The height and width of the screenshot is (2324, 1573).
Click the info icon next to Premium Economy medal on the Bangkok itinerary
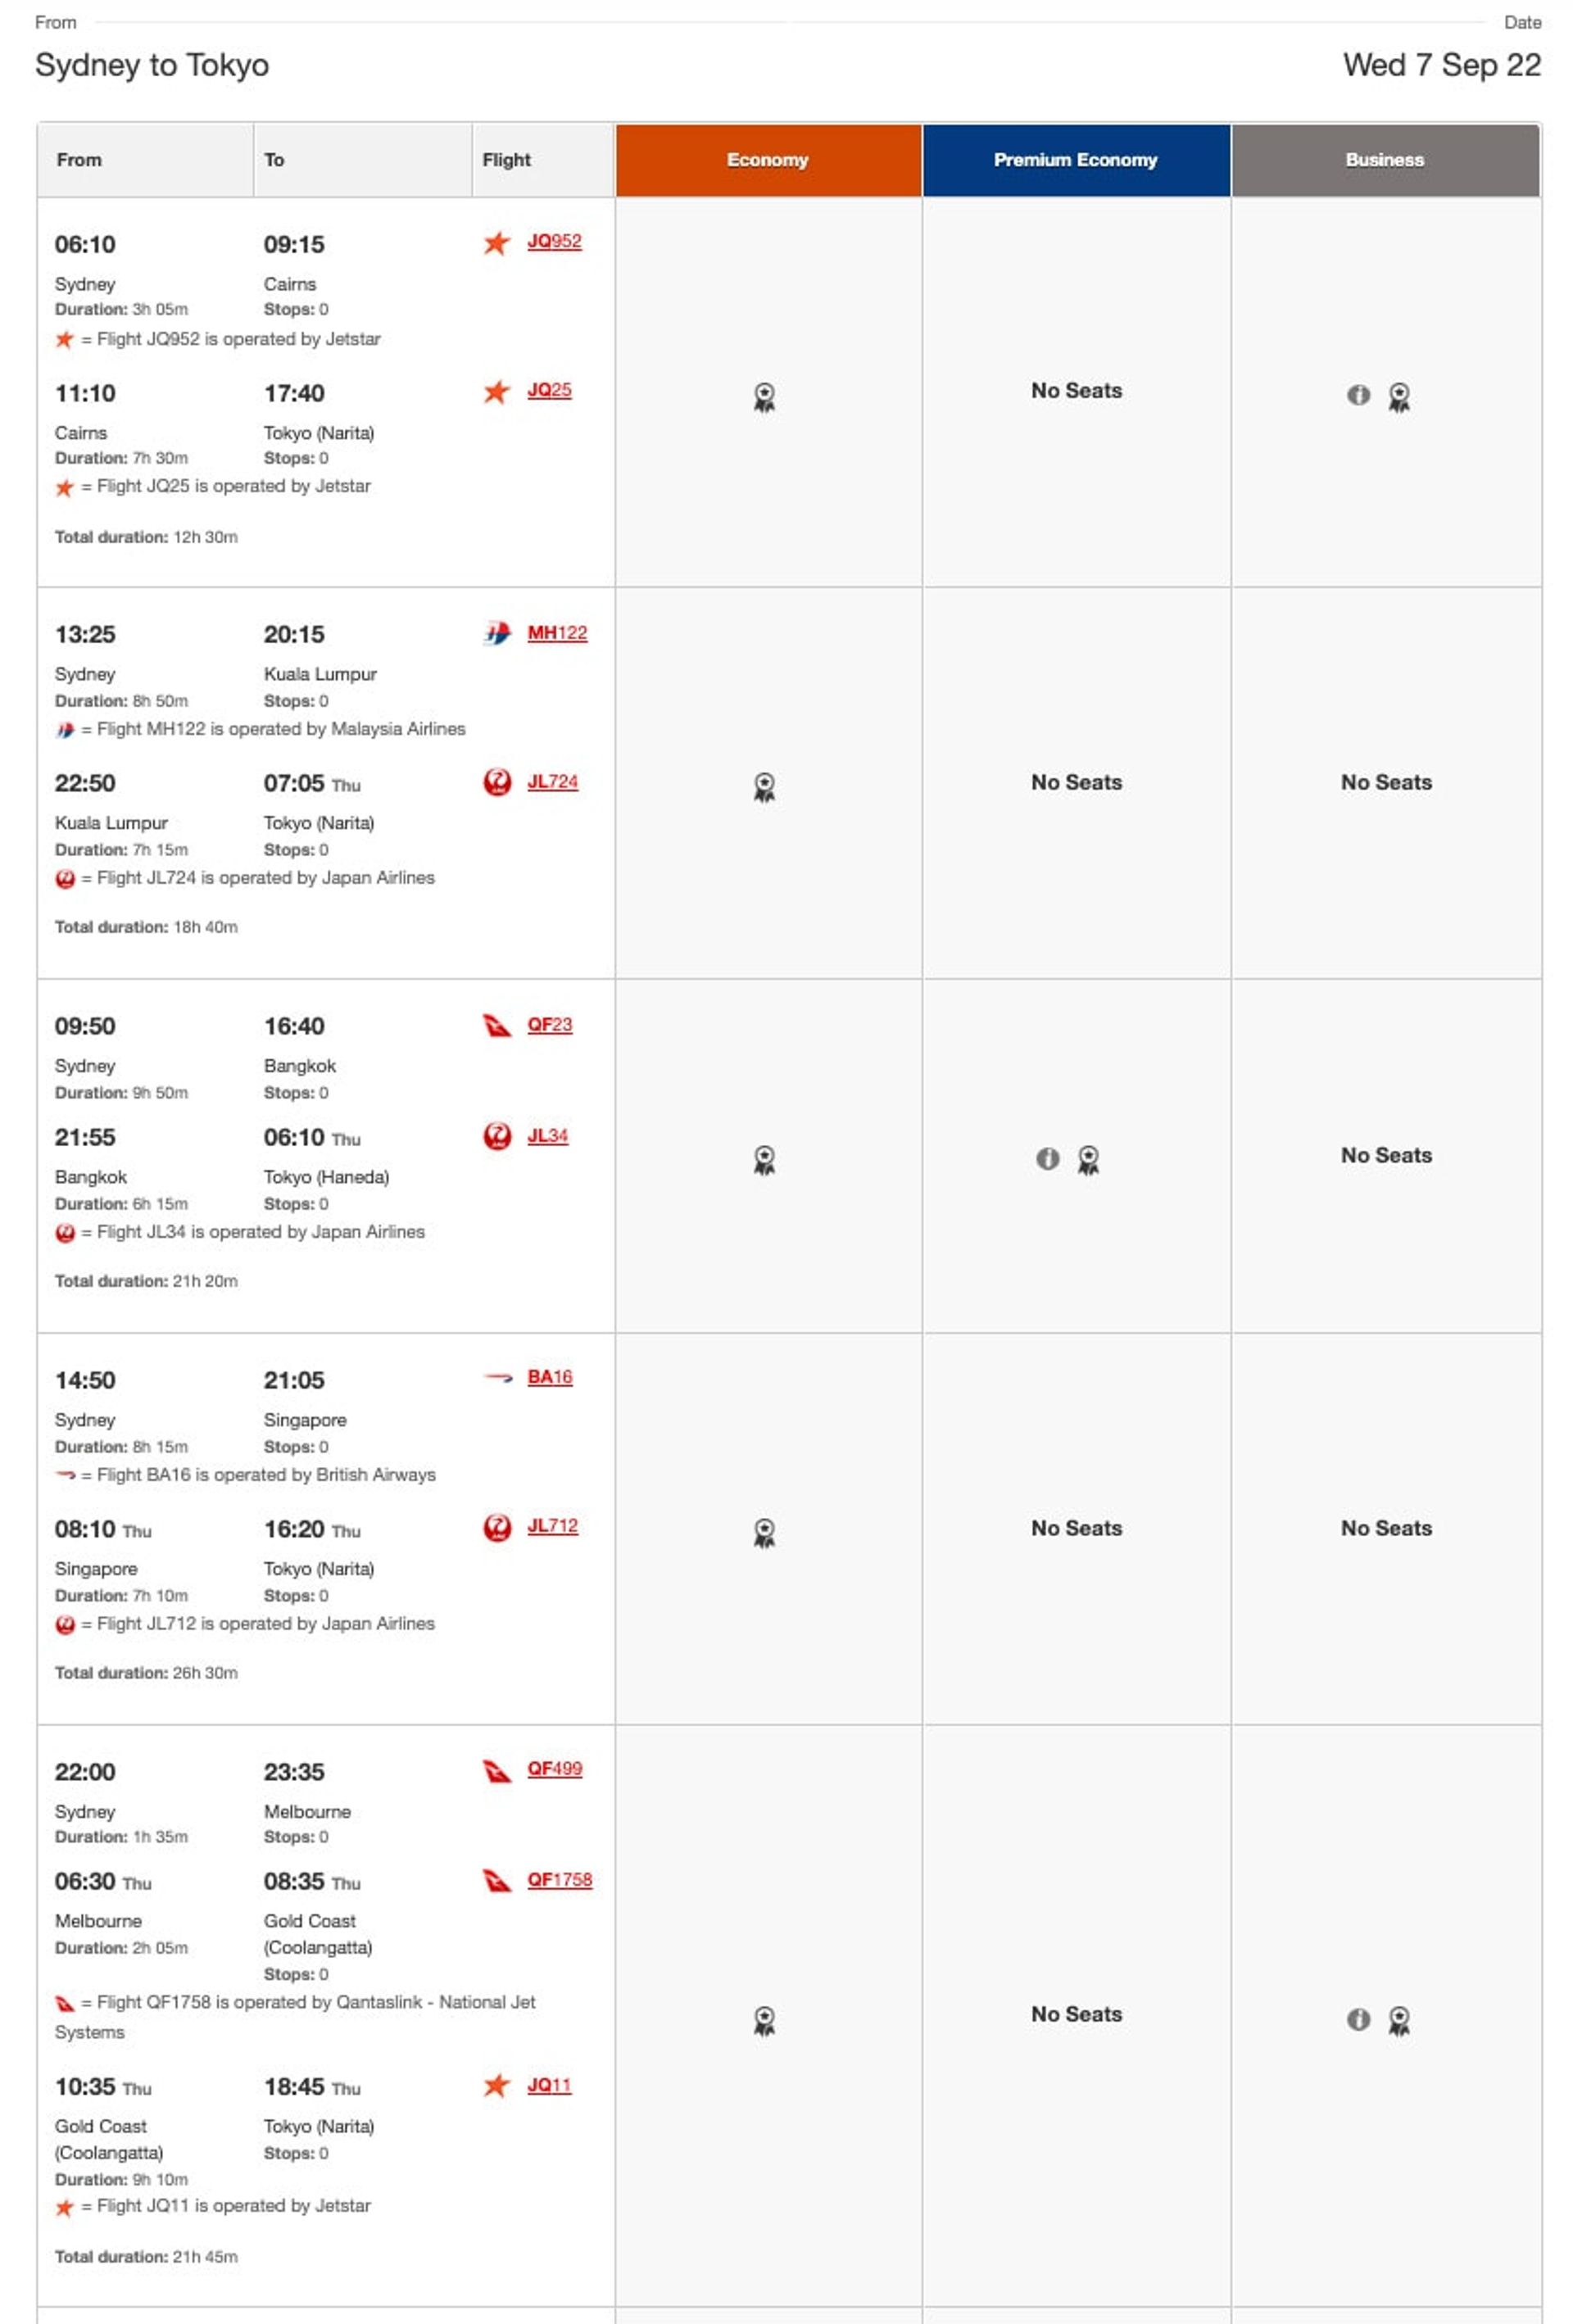(1048, 1159)
